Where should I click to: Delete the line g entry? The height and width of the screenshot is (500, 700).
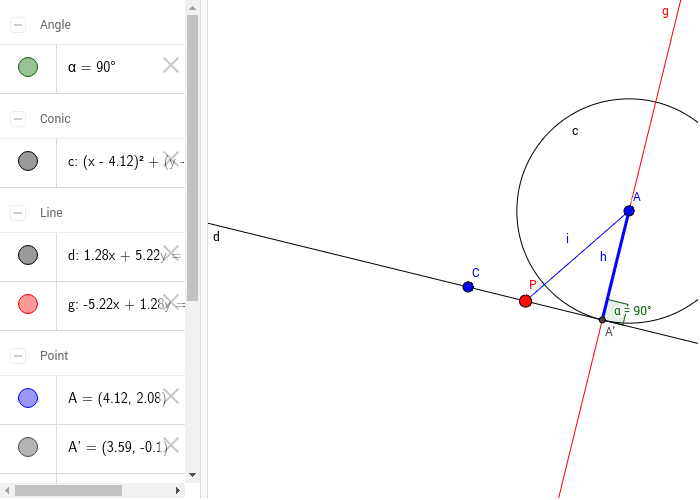[171, 302]
